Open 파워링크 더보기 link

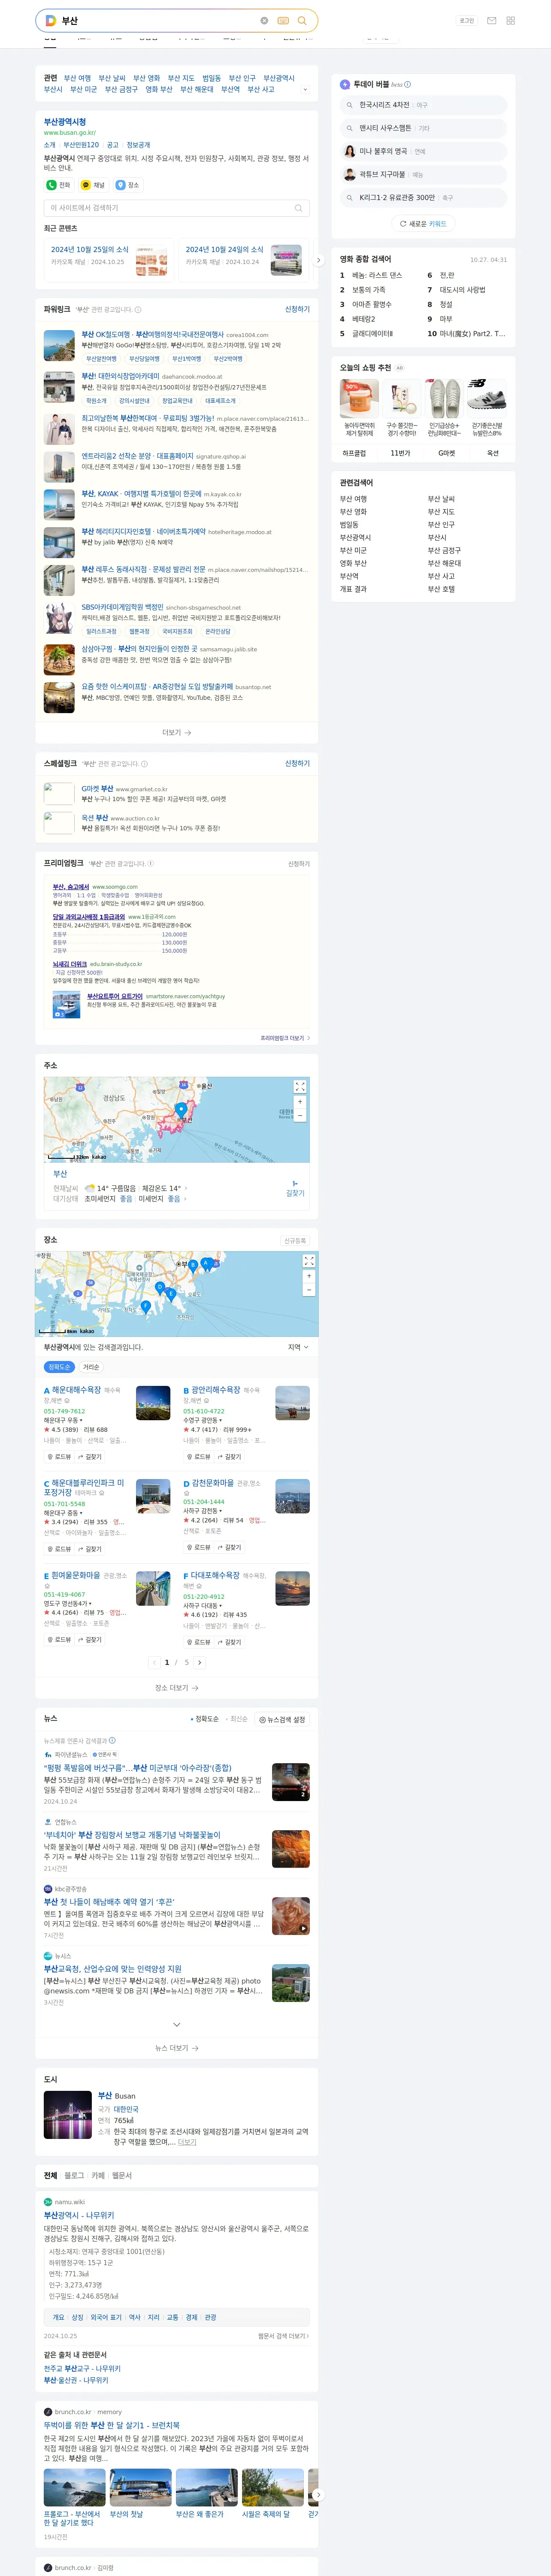pyautogui.click(x=176, y=732)
